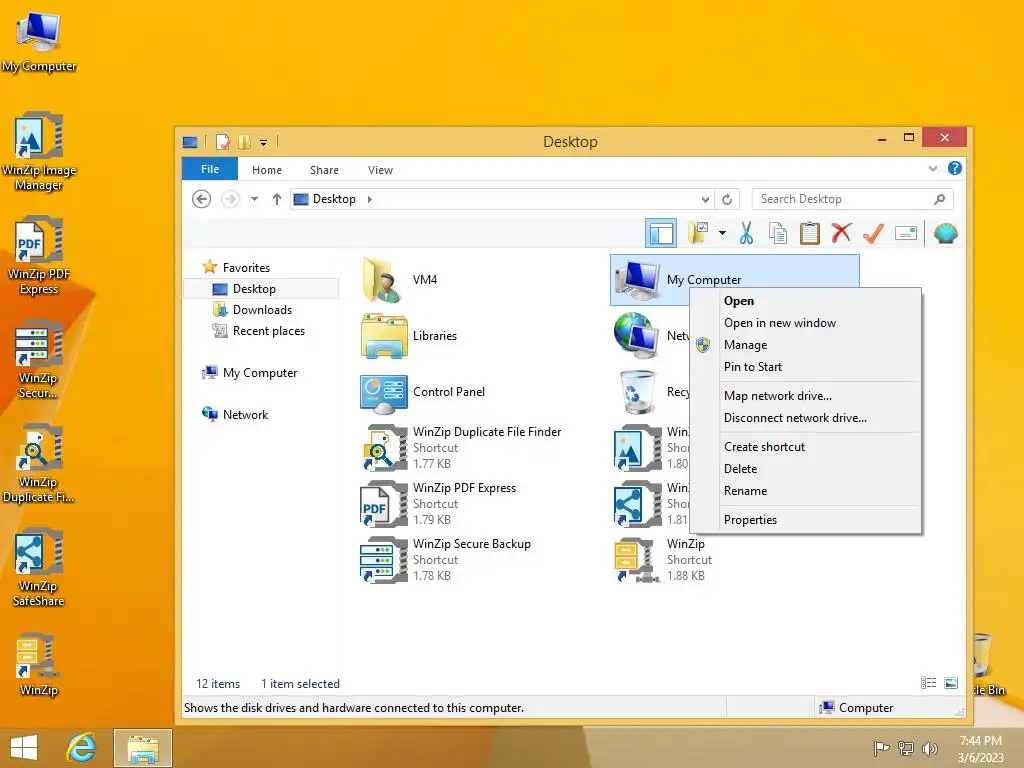Select the WinZip shortcut in file list
The width and height of the screenshot is (1024, 768).
pos(664,560)
